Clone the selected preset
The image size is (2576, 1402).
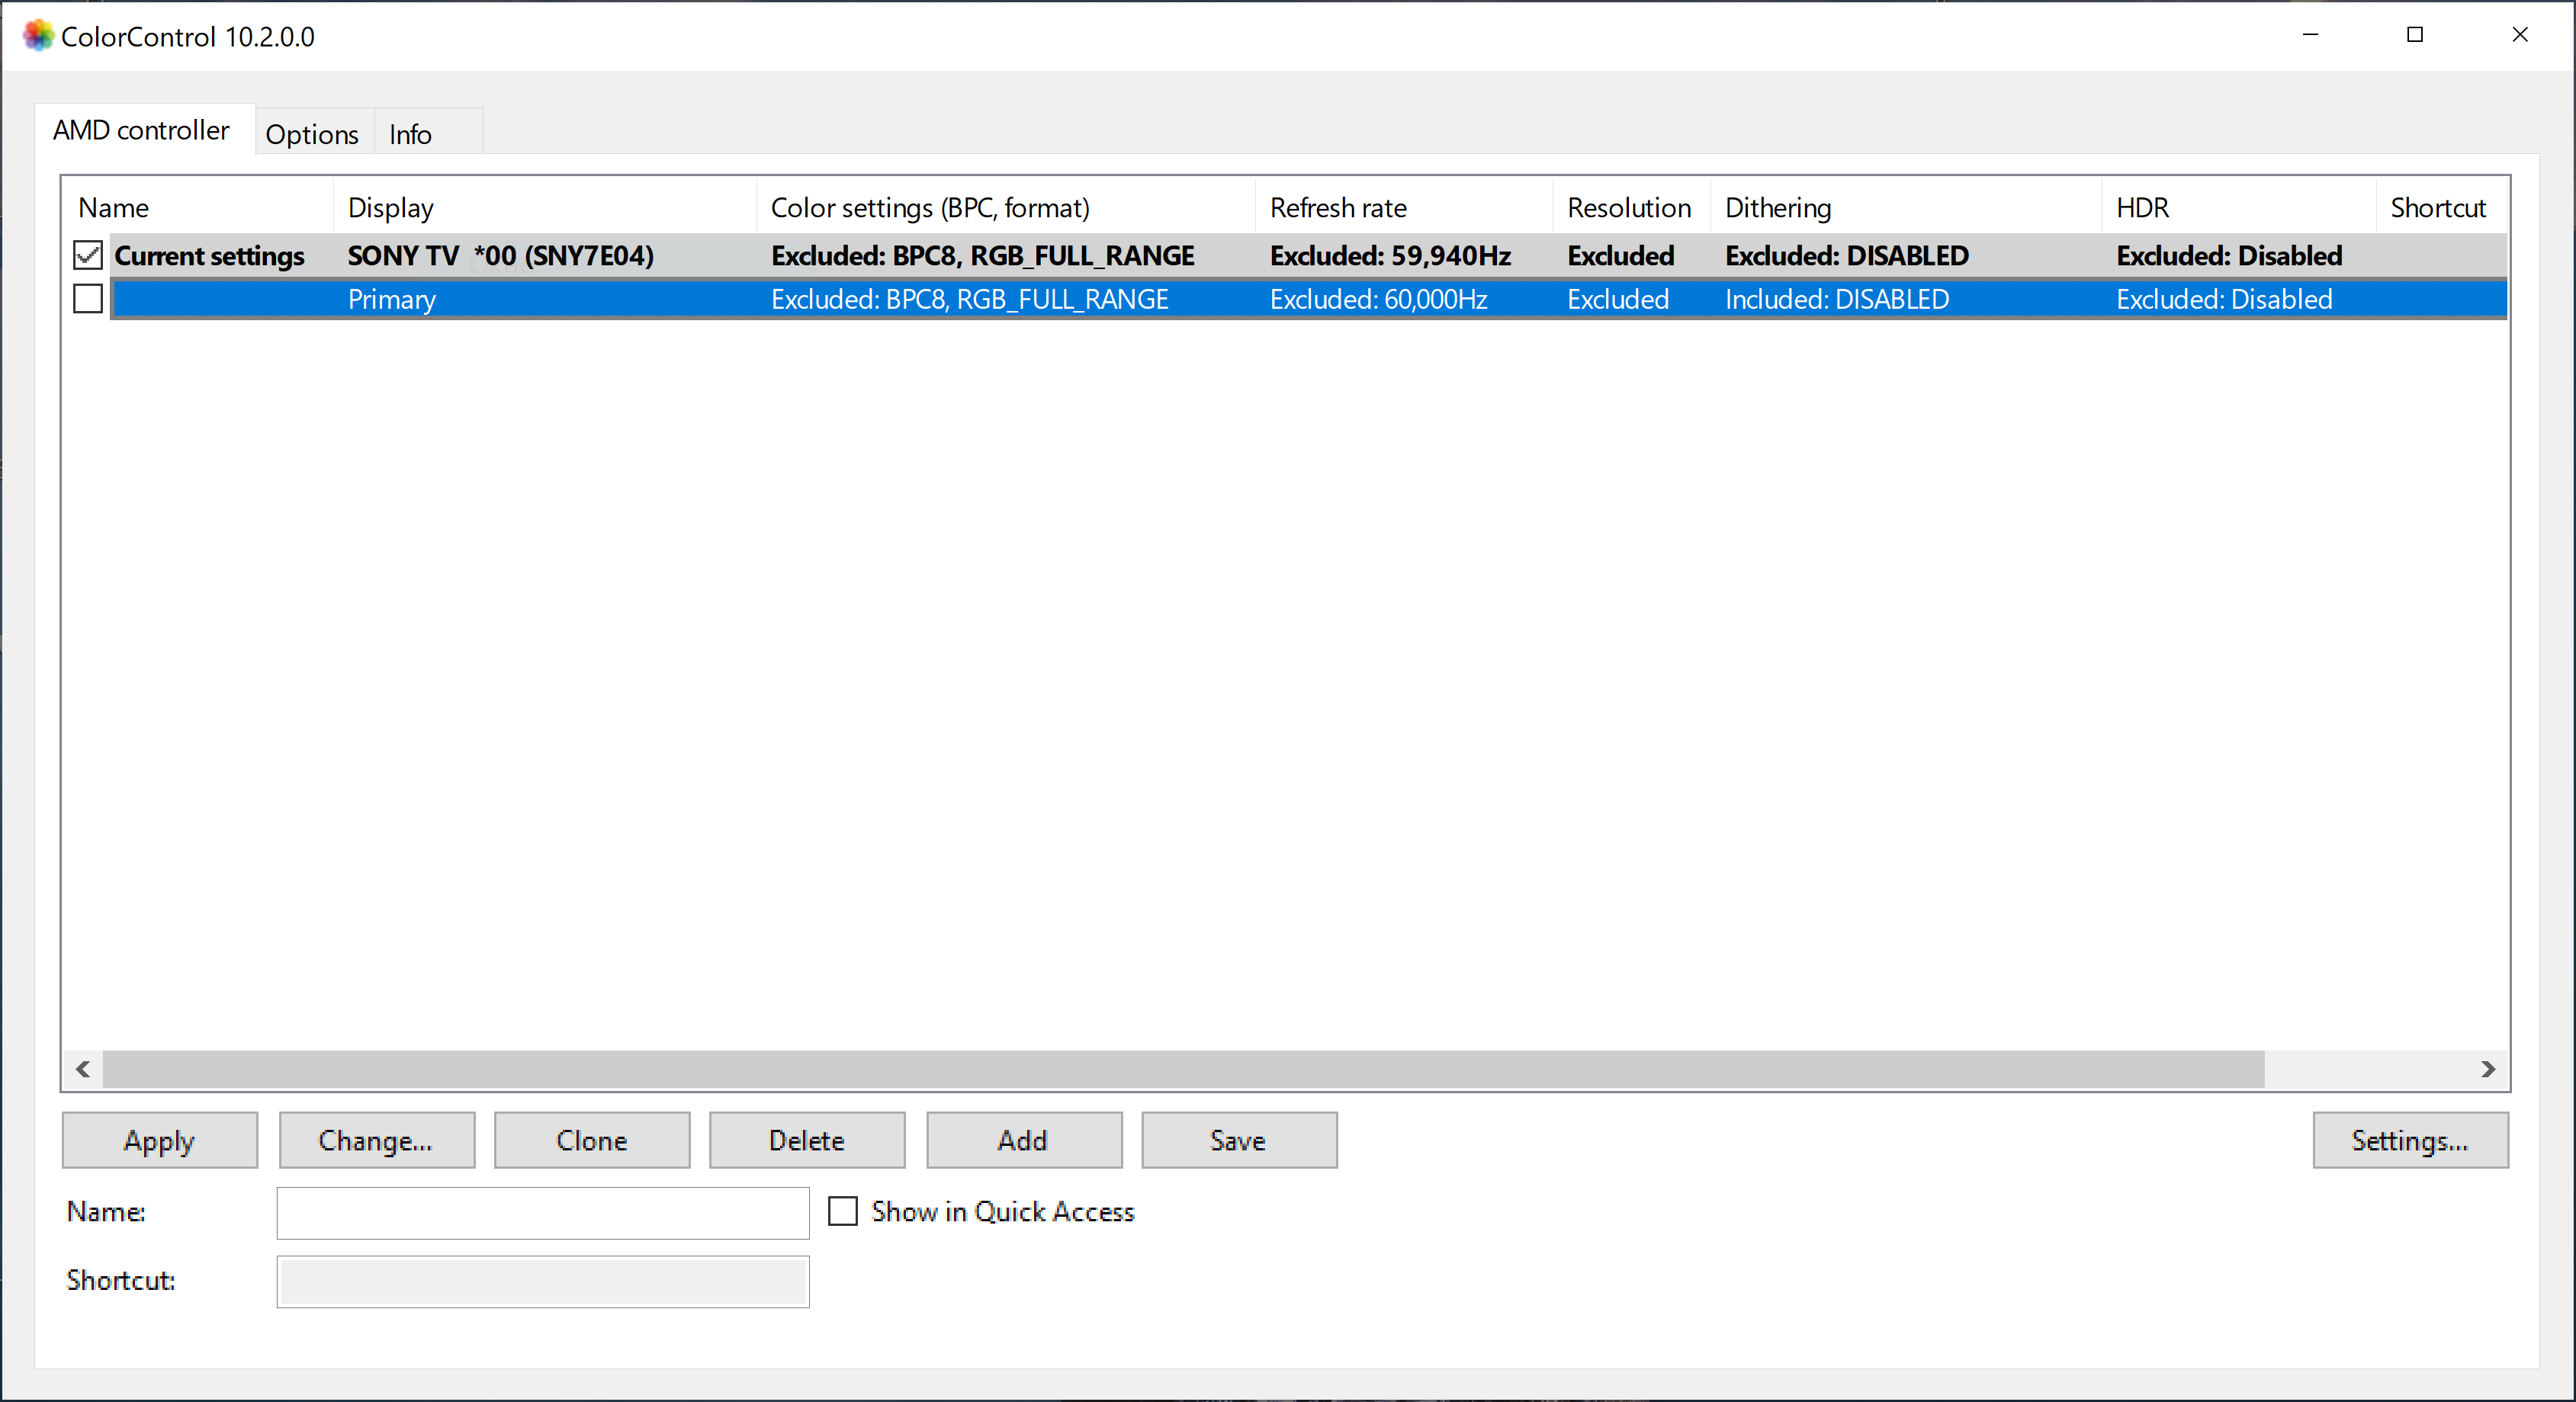pyautogui.click(x=591, y=1140)
